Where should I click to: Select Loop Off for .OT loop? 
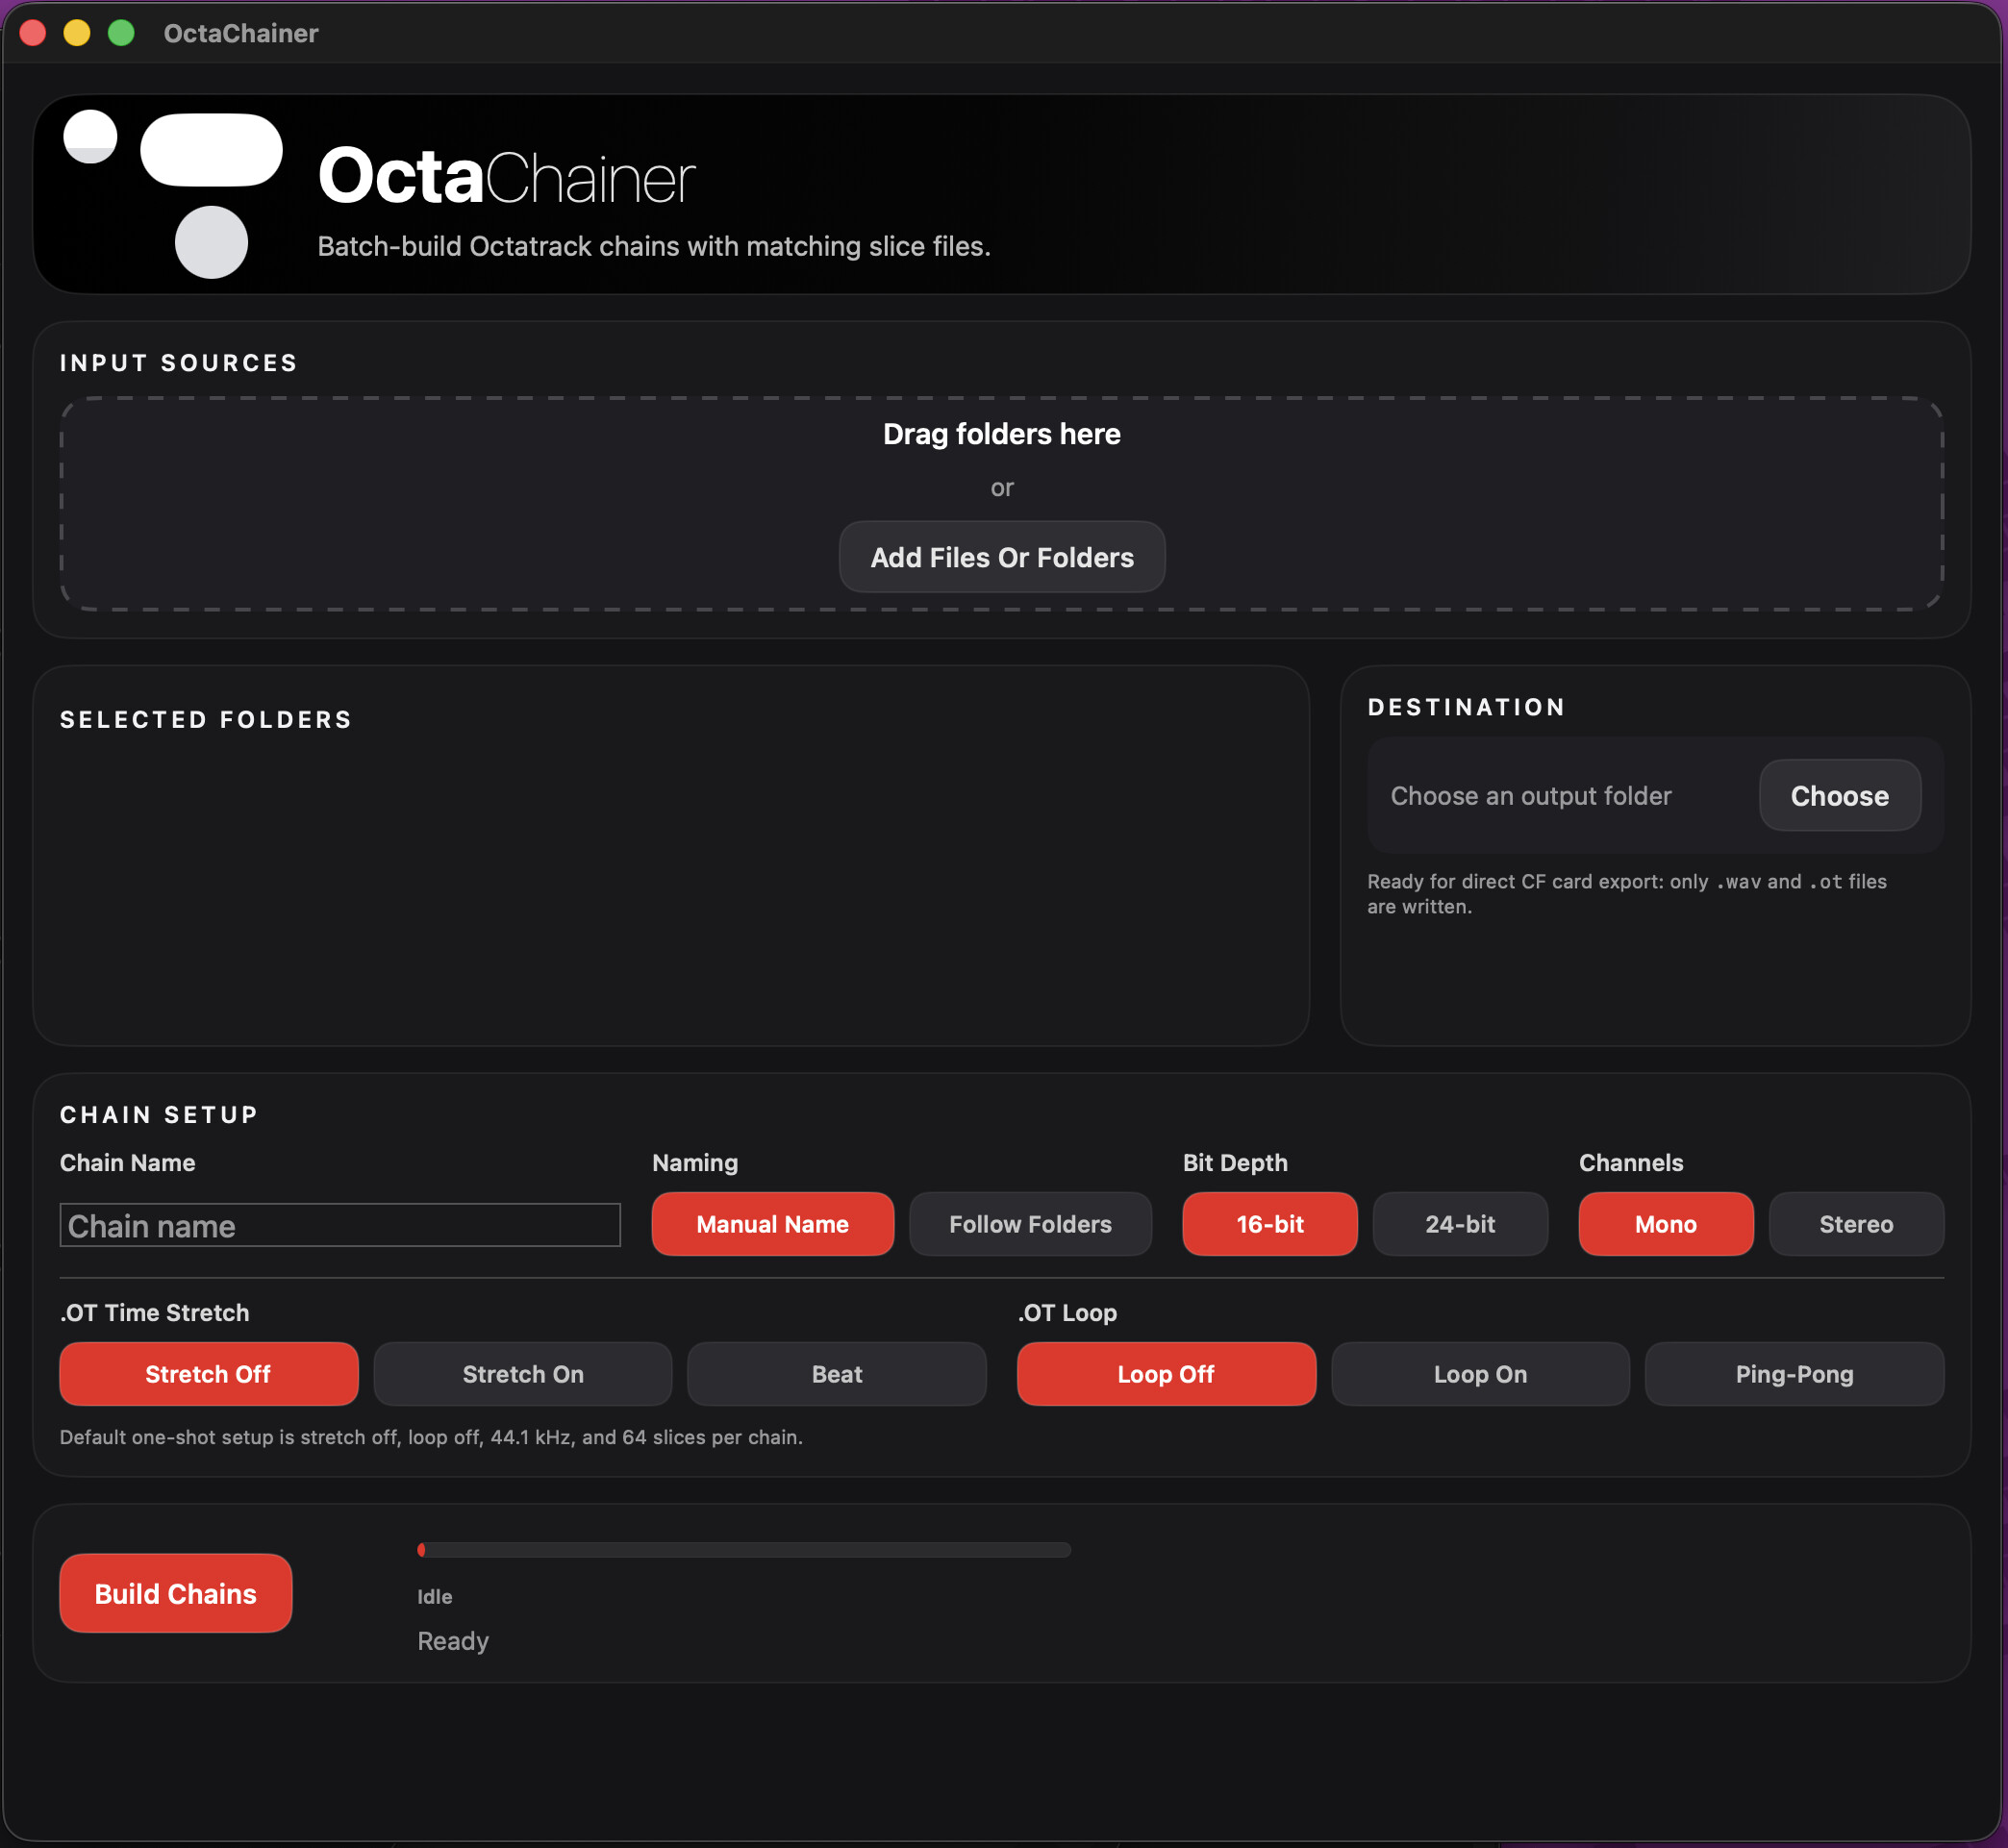pos(1166,1374)
